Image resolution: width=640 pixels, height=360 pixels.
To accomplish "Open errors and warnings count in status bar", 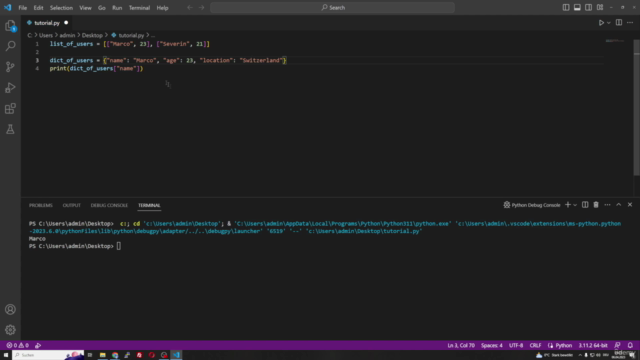I will [x=17, y=345].
